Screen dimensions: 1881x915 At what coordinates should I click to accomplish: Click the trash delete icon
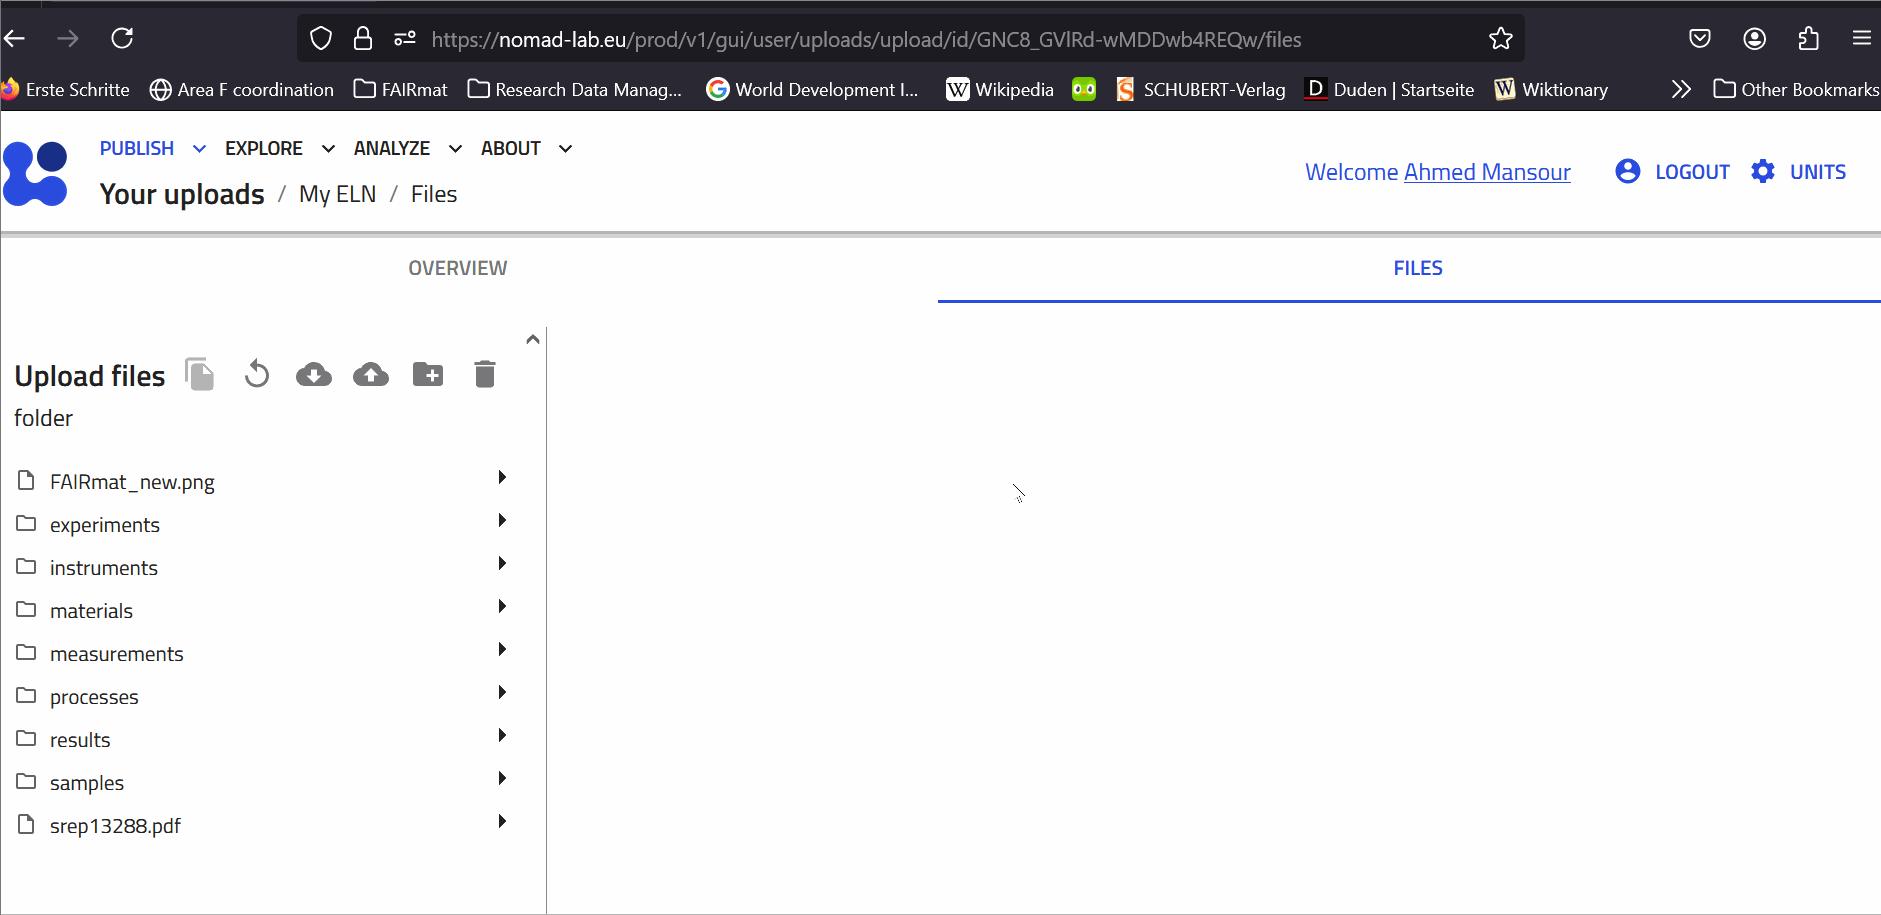(x=485, y=375)
